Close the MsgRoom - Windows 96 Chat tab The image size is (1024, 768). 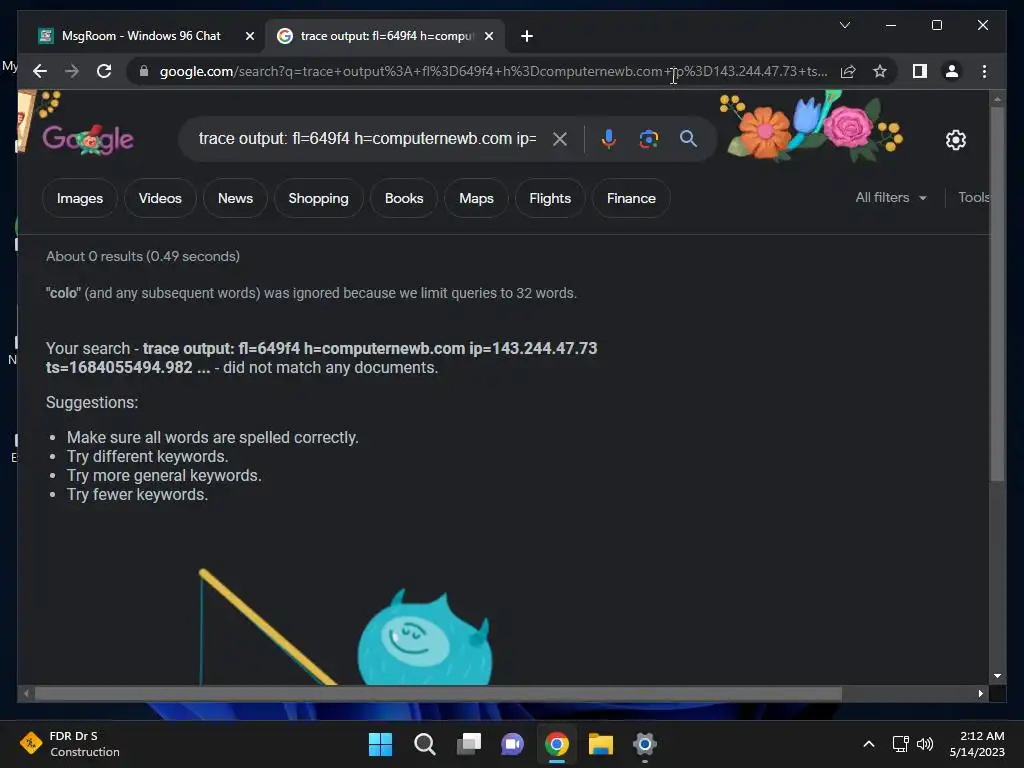point(249,36)
